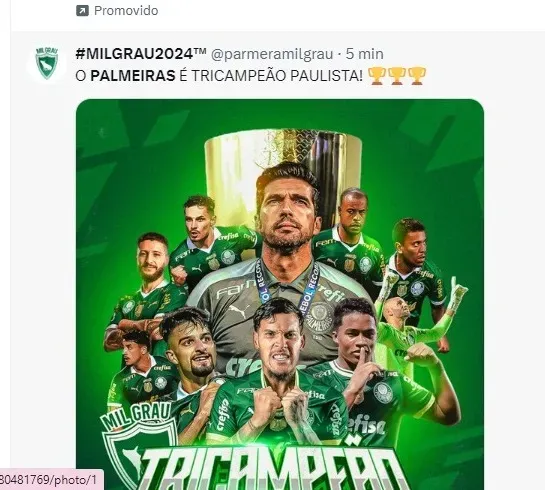Image resolution: width=545 pixels, height=490 pixels.
Task: Open the #MILGRAU2024 display name
Action: click(141, 54)
